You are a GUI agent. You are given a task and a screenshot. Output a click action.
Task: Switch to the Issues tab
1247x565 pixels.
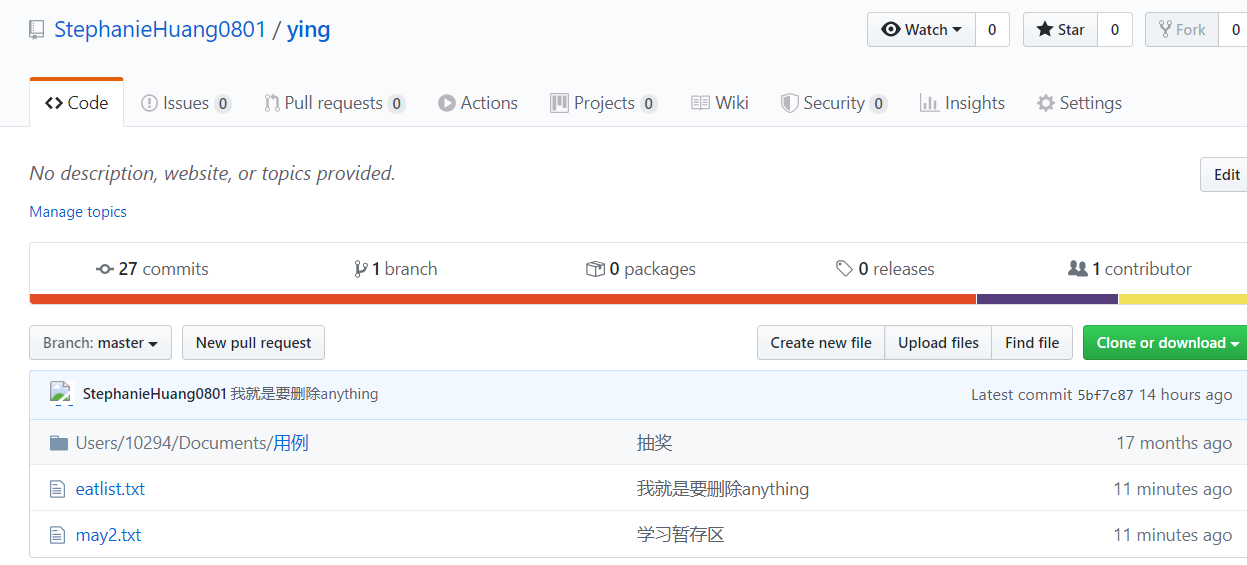click(186, 103)
